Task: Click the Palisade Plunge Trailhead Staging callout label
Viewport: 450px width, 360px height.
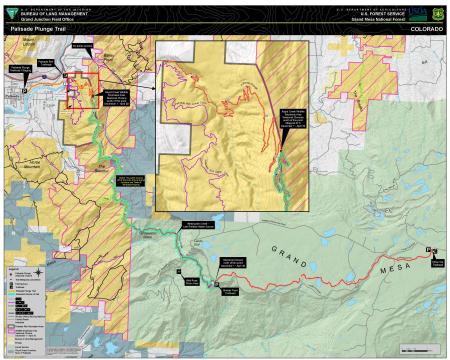Action: pos(21,69)
